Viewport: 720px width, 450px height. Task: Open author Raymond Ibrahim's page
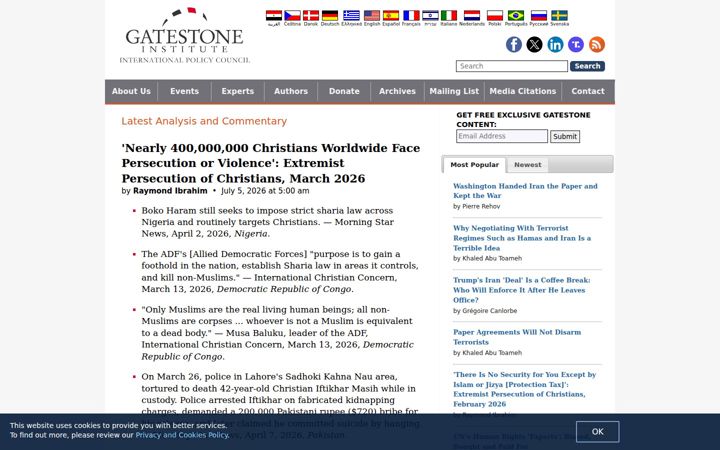(170, 191)
